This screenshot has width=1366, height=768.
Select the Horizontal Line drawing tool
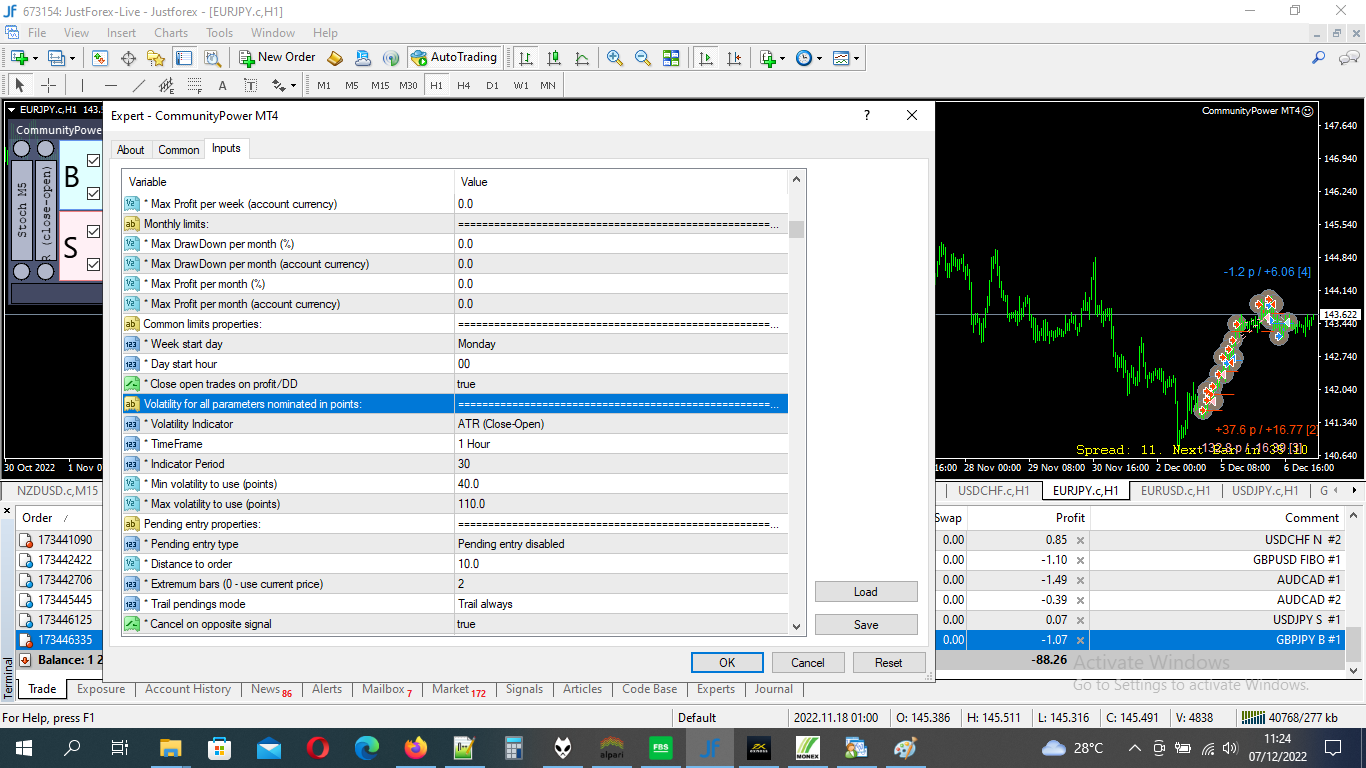coord(110,85)
